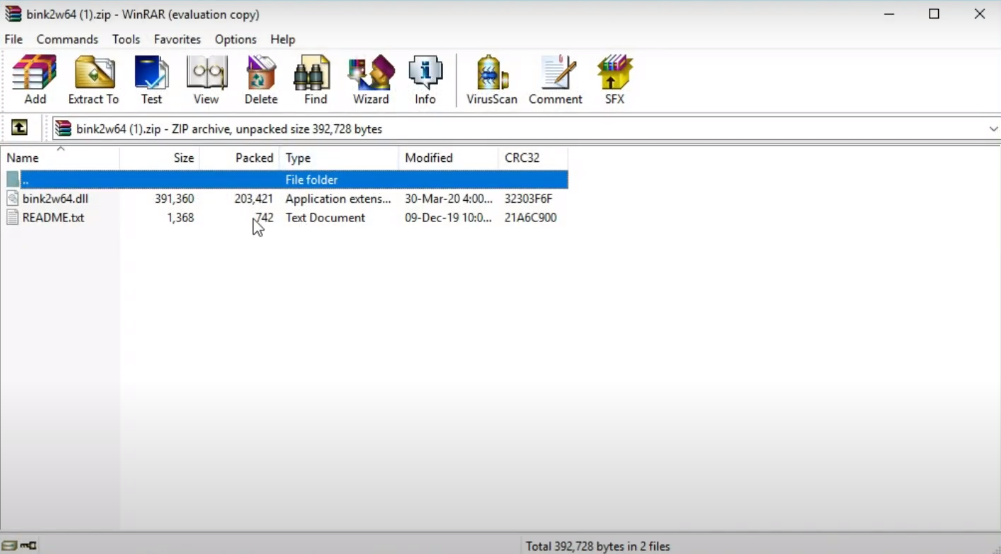
Task: Click the README.txt file icon
Action: tap(13, 218)
